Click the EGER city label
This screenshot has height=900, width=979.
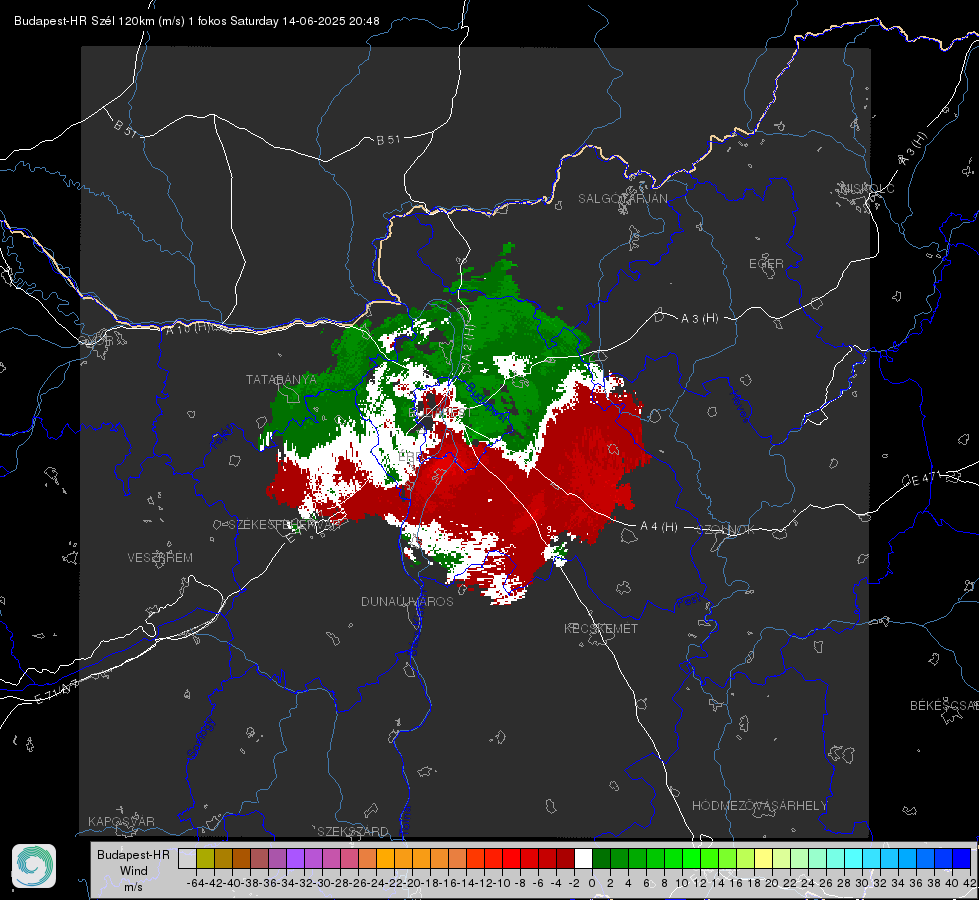coord(766,264)
